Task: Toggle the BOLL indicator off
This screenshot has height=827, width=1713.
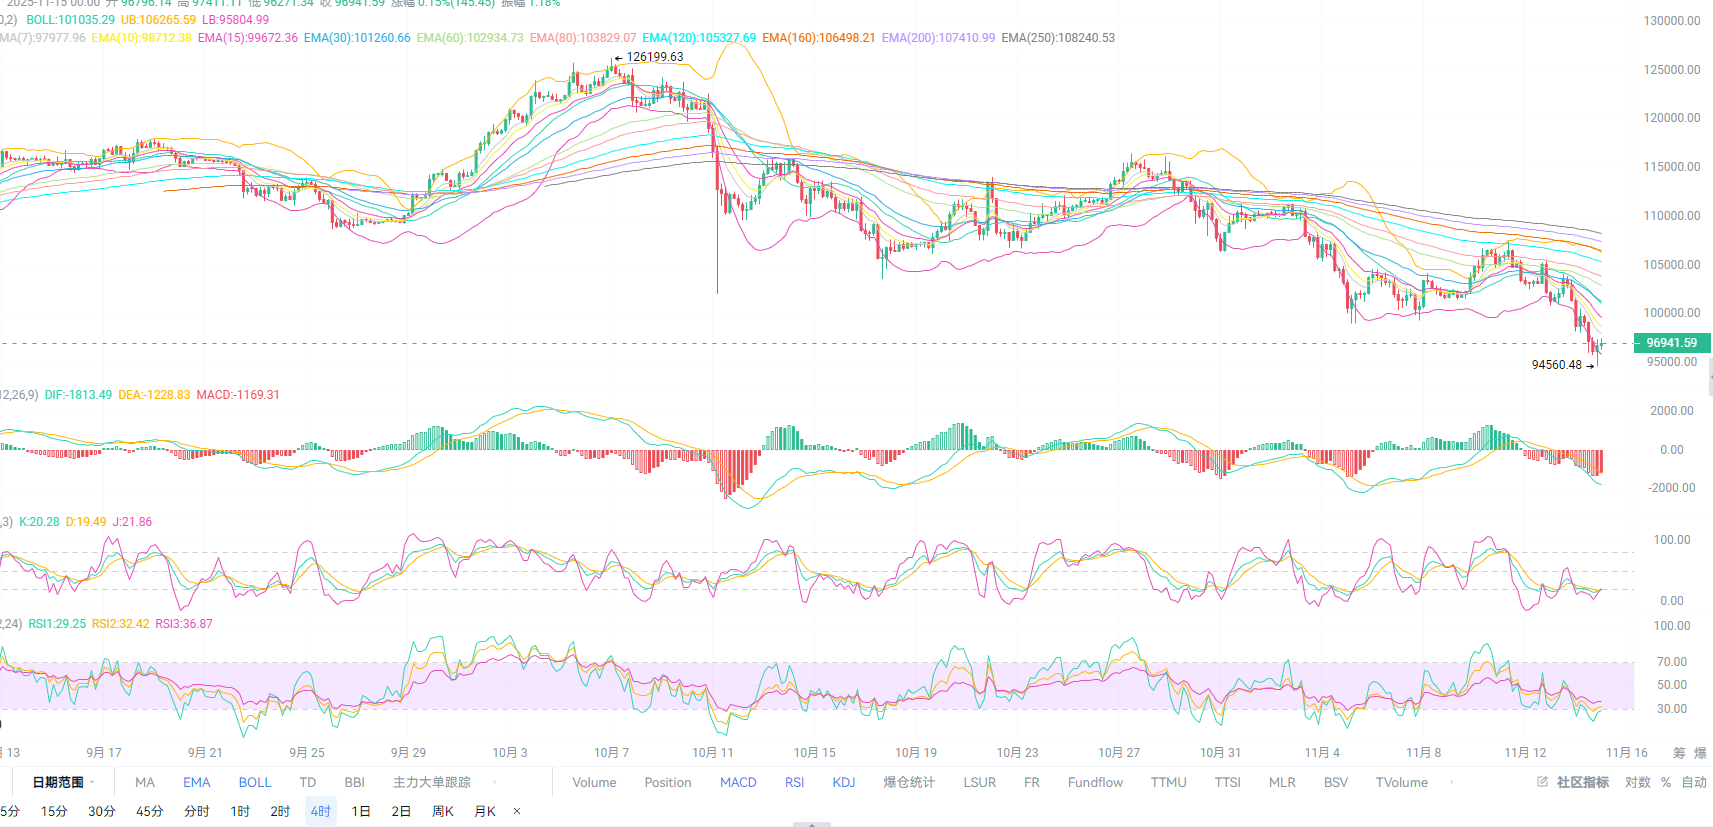Action: click(x=254, y=782)
